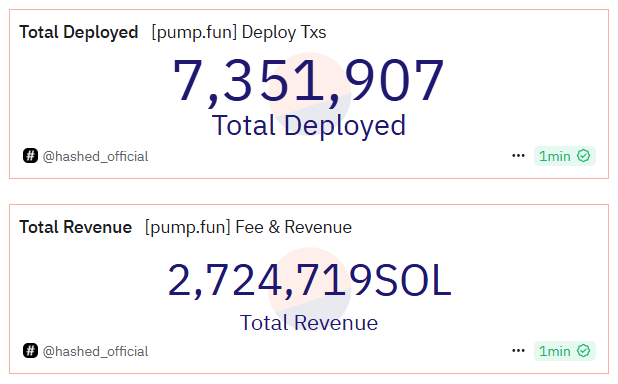Click the Total Revenue bold title
The height and width of the screenshot is (384, 618).
tap(76, 227)
